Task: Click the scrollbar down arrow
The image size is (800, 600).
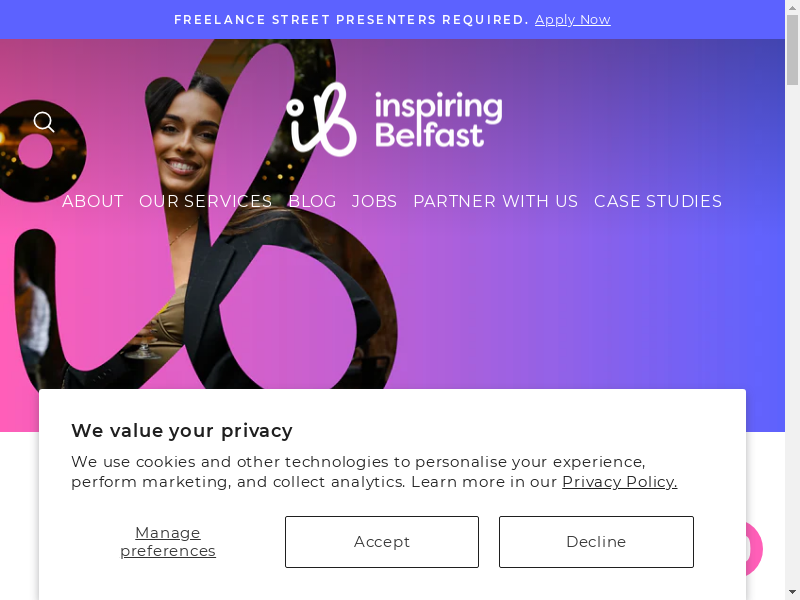Action: point(792,593)
